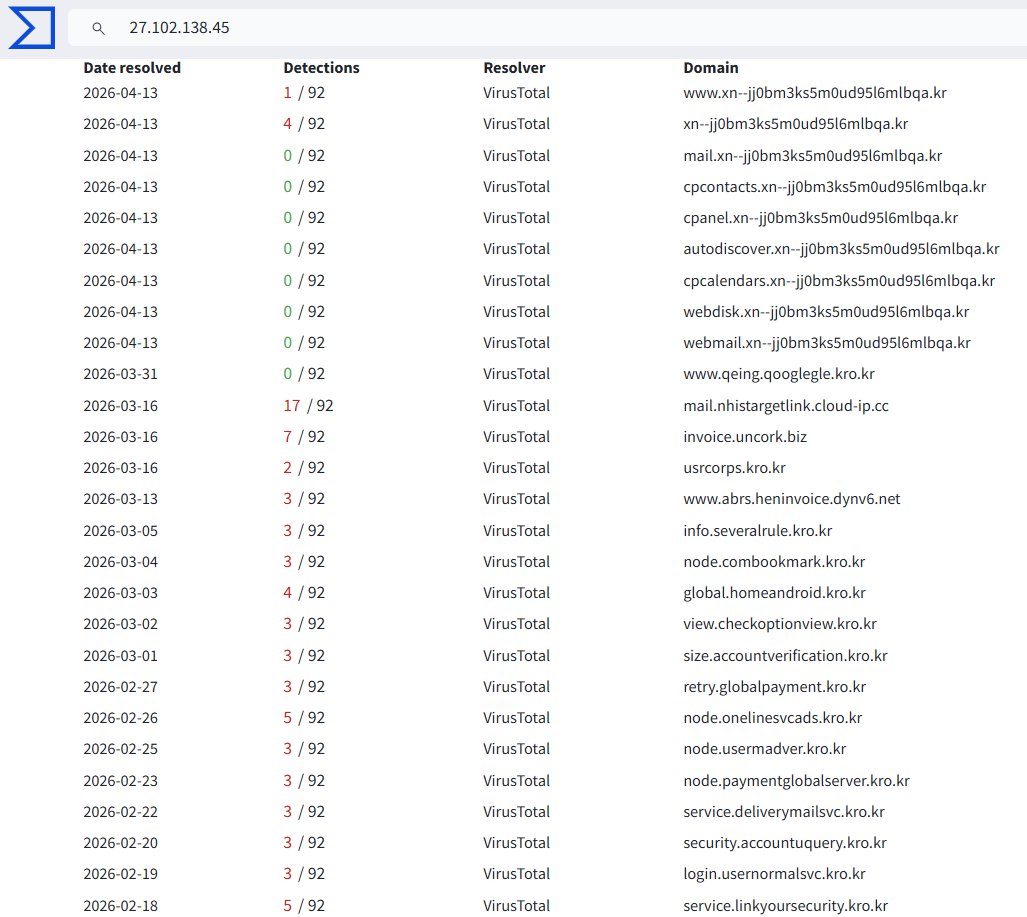Click domain node.paymentglobalserver.kro.kr

[796, 781]
